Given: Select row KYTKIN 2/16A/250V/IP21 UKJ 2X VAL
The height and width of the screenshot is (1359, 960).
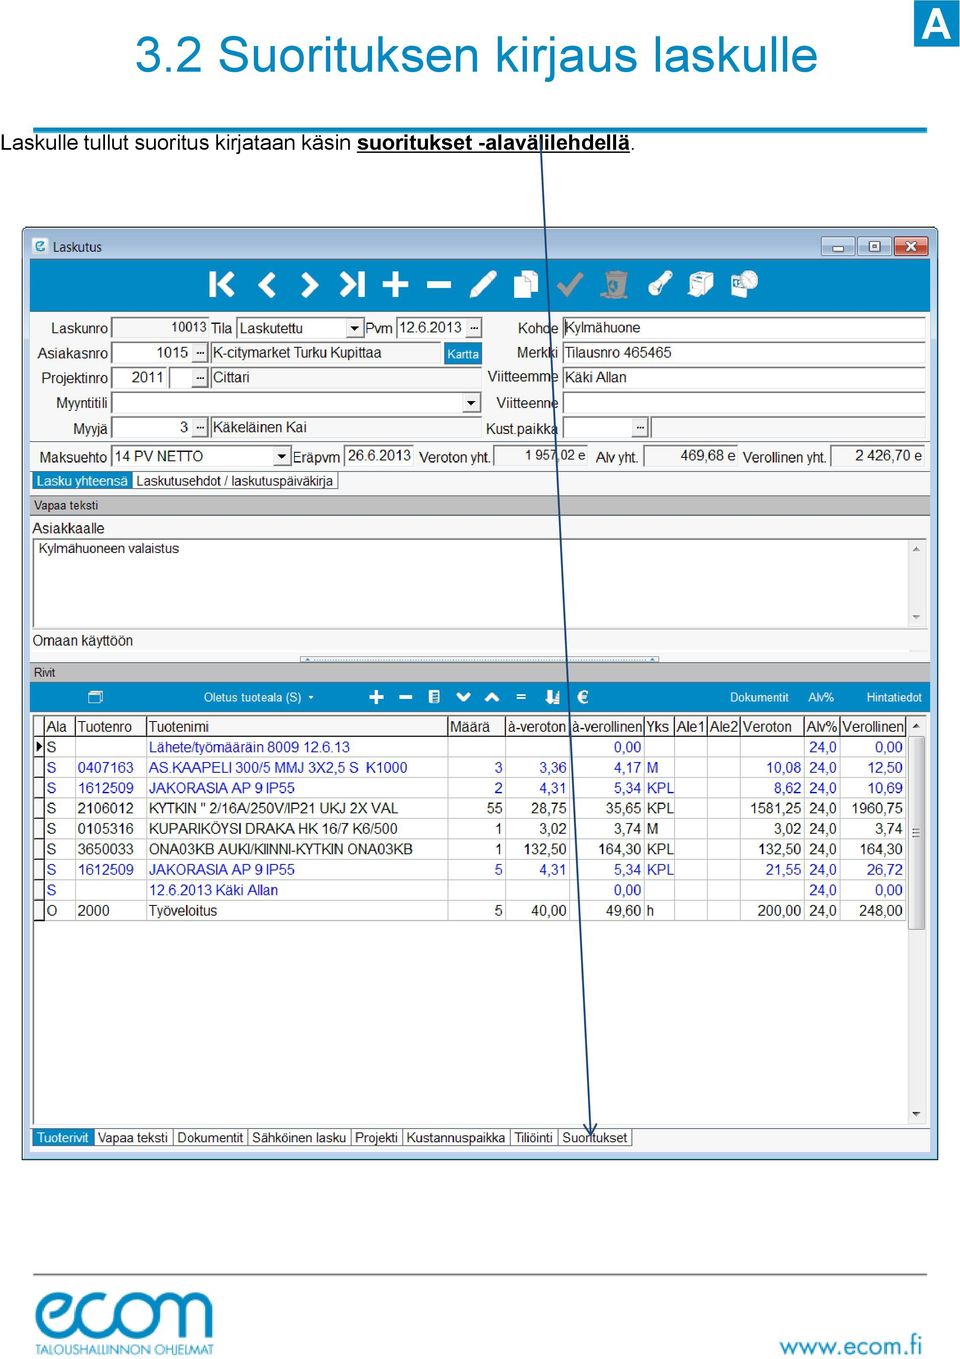Looking at the screenshot, I should click(x=471, y=808).
